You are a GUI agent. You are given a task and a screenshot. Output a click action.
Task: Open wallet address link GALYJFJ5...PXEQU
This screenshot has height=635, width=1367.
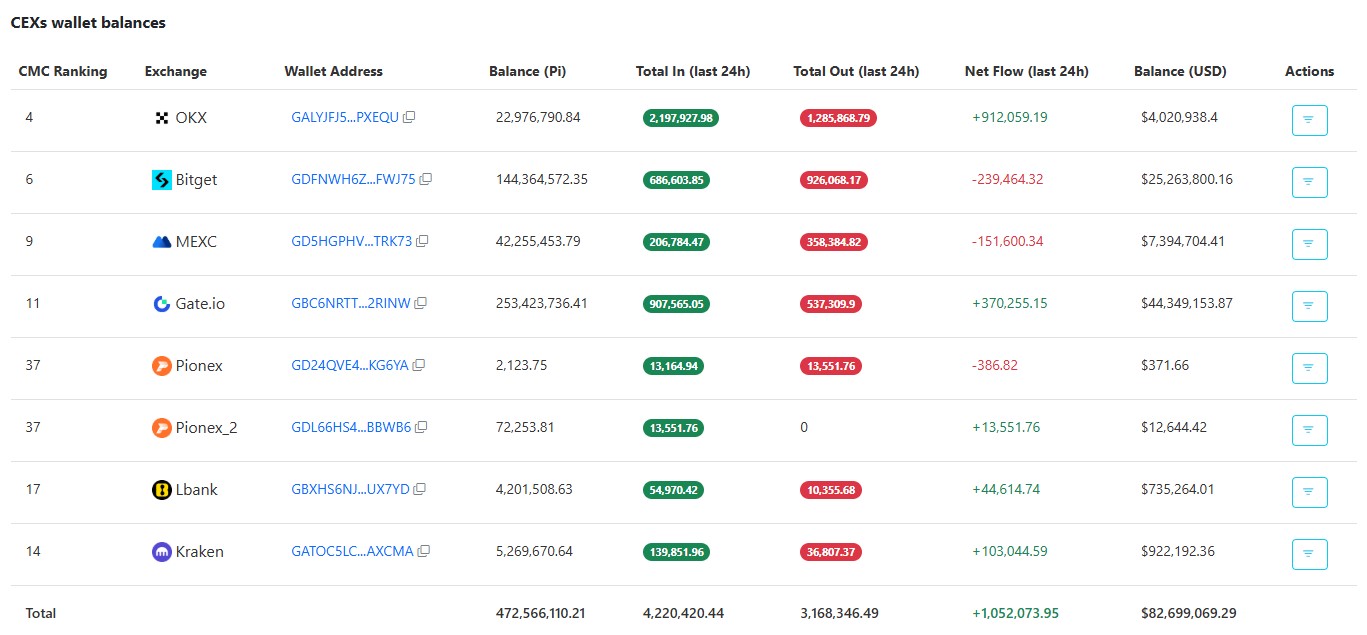[x=344, y=118]
